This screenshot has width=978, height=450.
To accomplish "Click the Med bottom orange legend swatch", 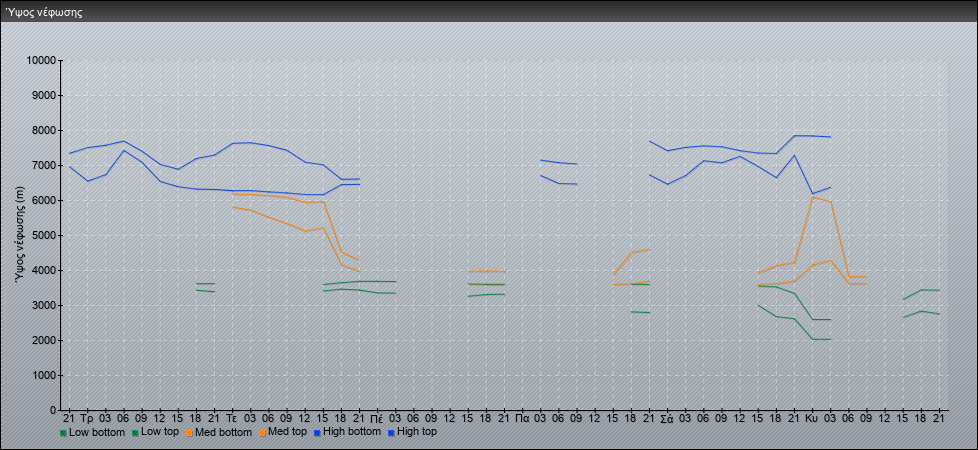I will pyautogui.click(x=188, y=433).
